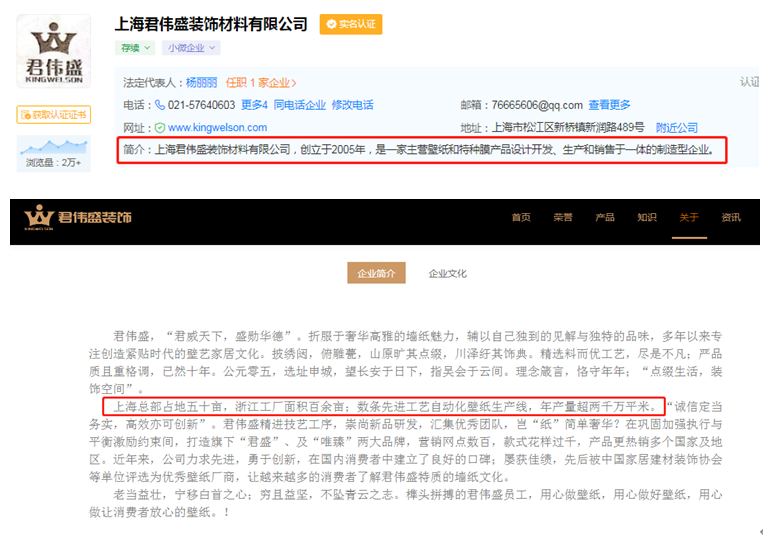The height and width of the screenshot is (539, 763).
Task: Click the 浏览量 trend chart thumbnail
Action: [54, 146]
